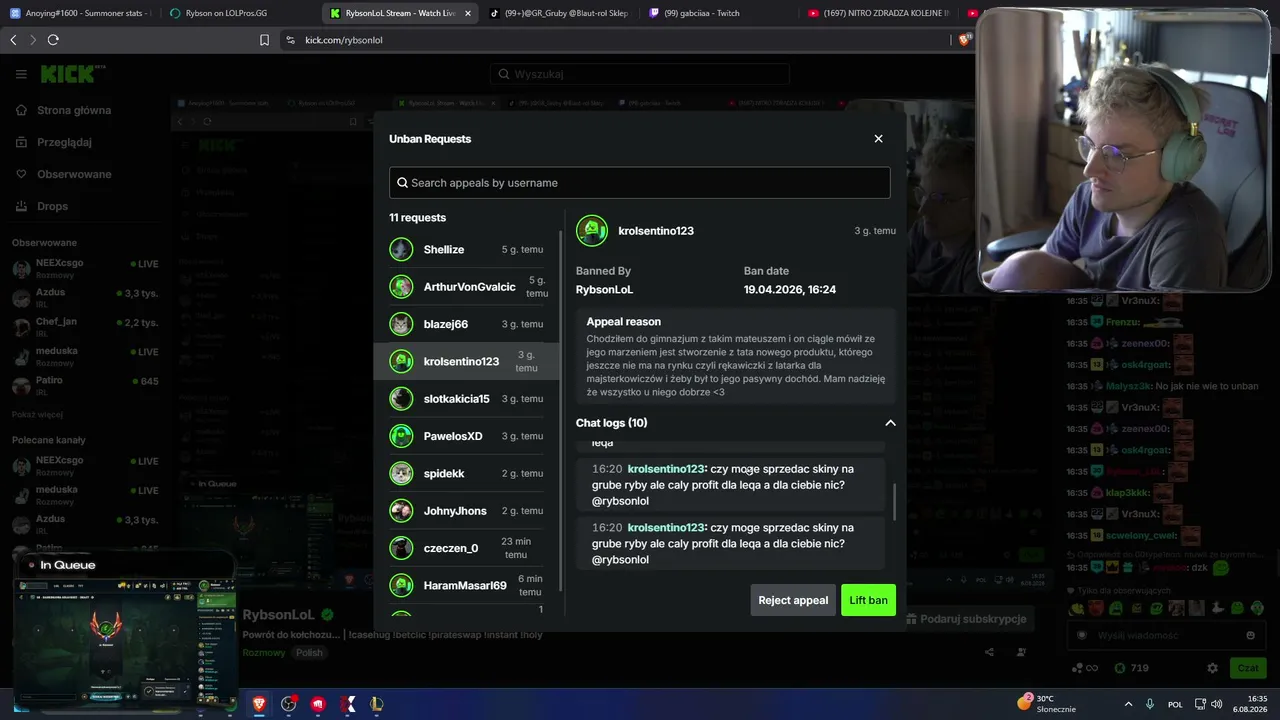Go to Strona główna
Screen dimensions: 1280x720
click(74, 110)
